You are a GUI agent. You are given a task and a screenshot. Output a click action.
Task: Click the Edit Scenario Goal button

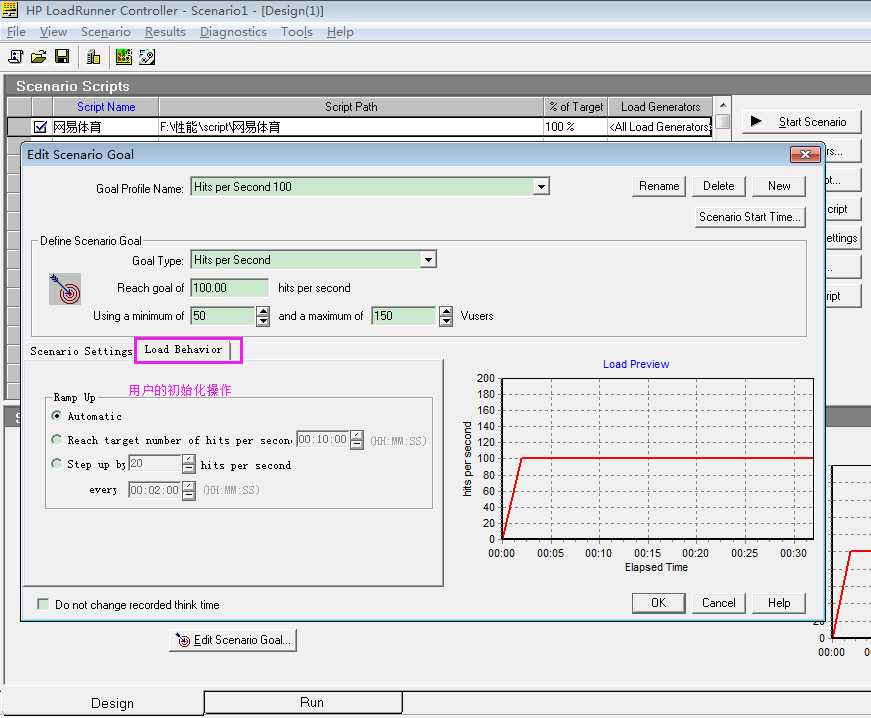click(233, 640)
